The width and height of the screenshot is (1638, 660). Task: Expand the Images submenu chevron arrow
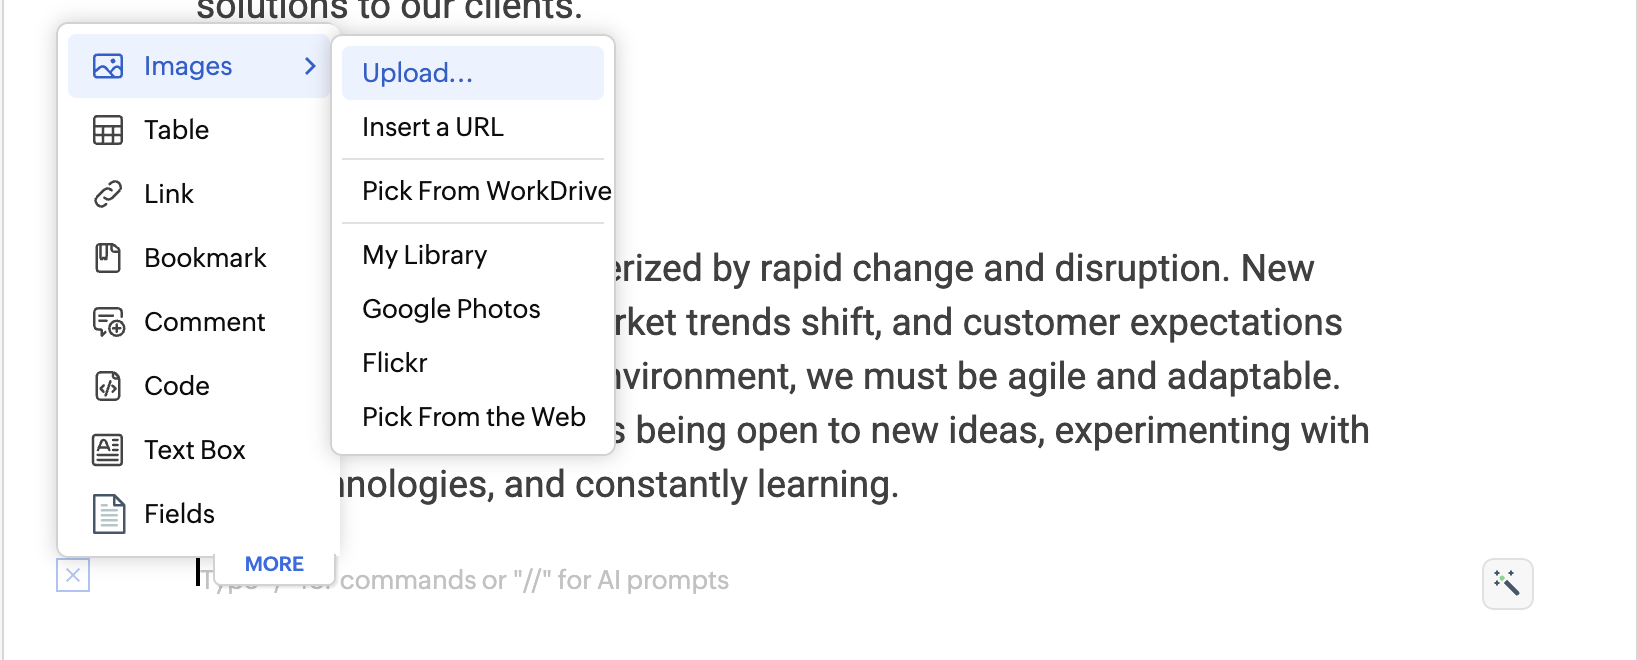click(x=310, y=66)
